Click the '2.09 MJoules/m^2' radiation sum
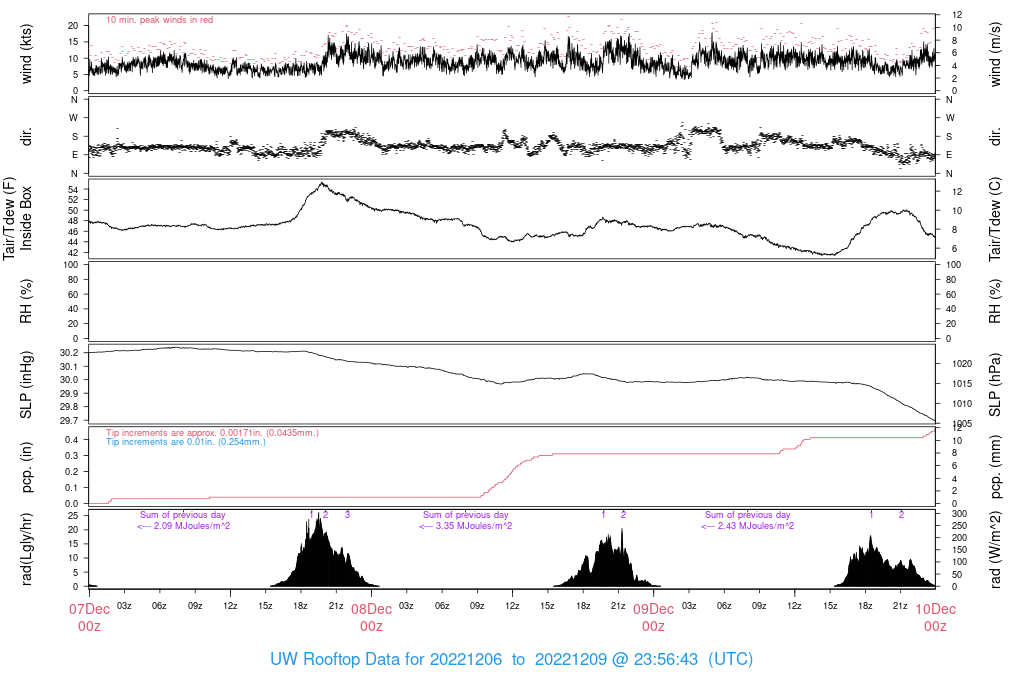This screenshot has width=1024, height=700. pyautogui.click(x=191, y=526)
